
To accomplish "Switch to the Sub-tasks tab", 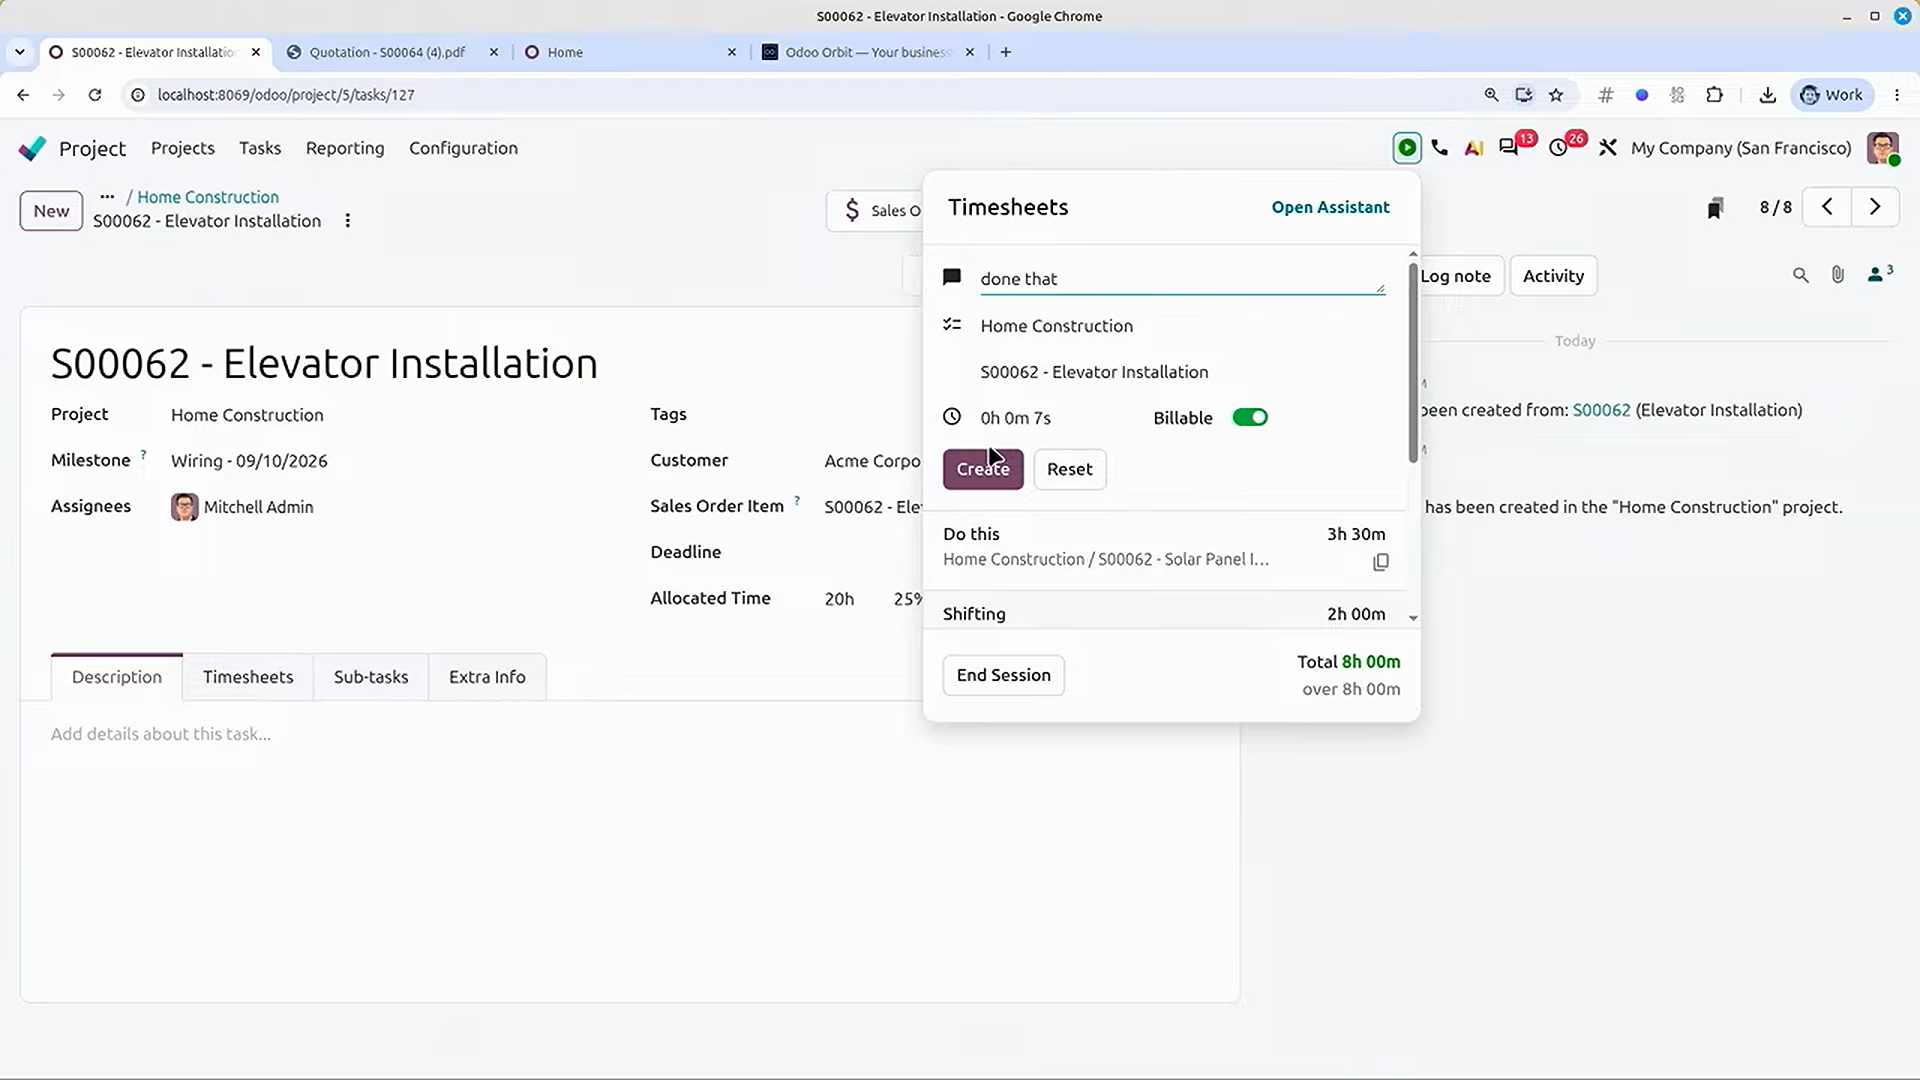I will [371, 677].
